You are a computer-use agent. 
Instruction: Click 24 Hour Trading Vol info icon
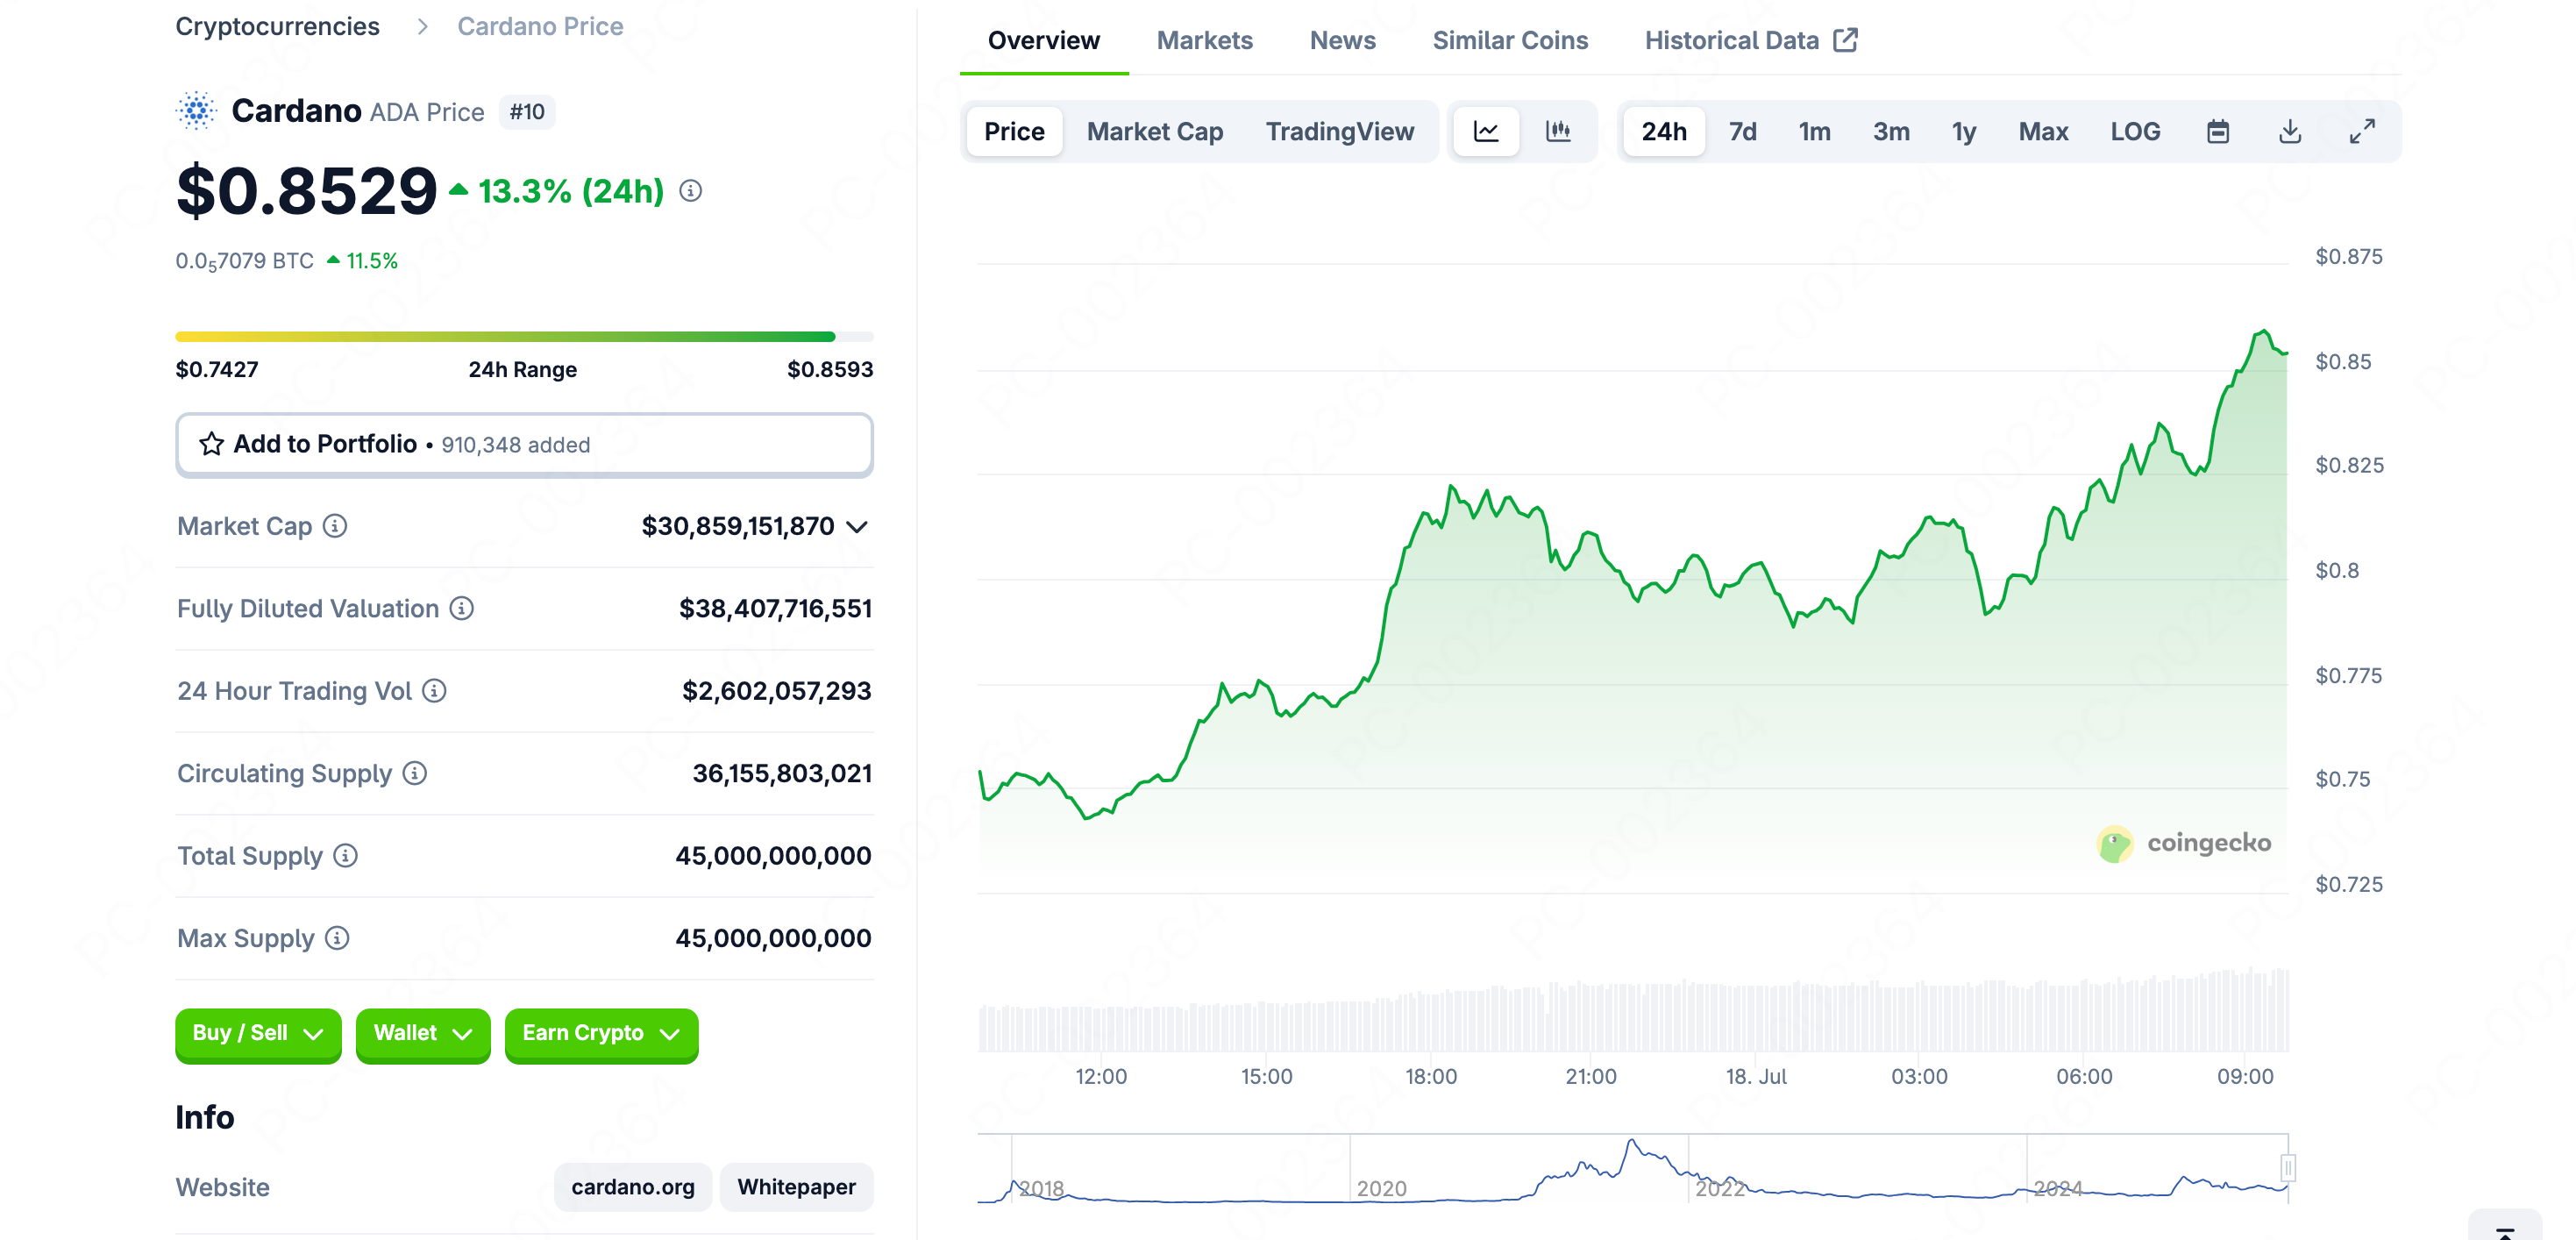coord(434,691)
